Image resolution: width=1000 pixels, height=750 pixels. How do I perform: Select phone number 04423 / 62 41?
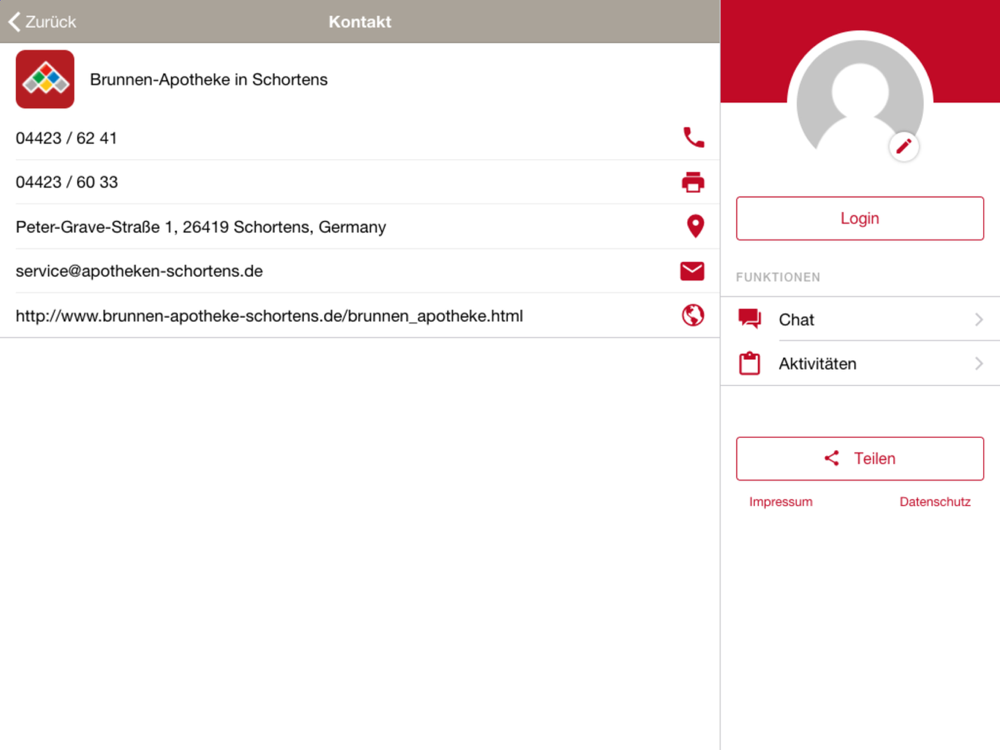tap(66, 138)
